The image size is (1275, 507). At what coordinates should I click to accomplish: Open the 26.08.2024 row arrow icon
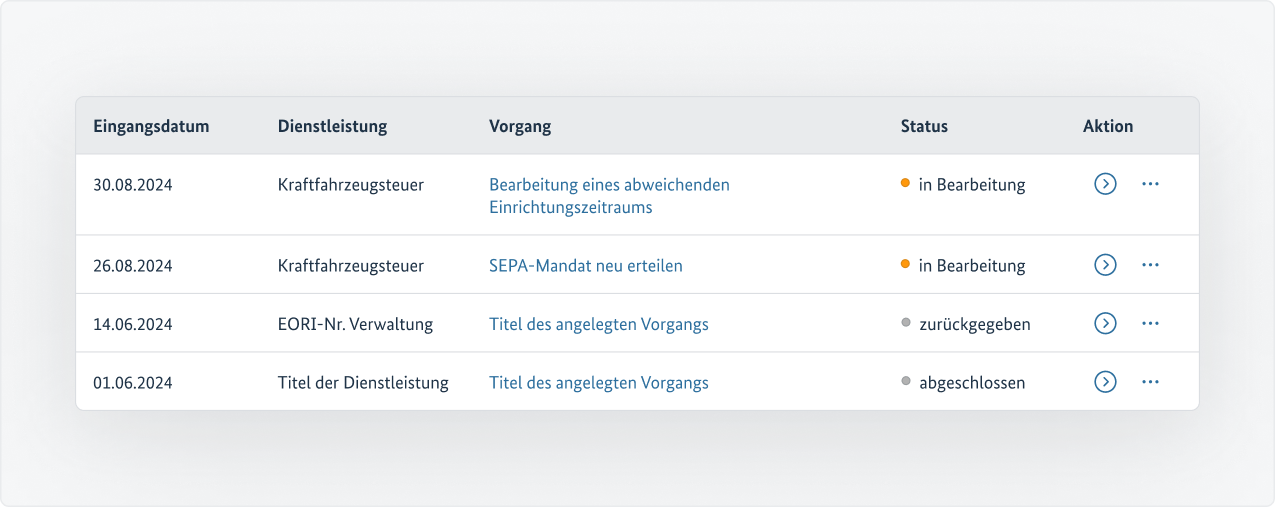1105,265
